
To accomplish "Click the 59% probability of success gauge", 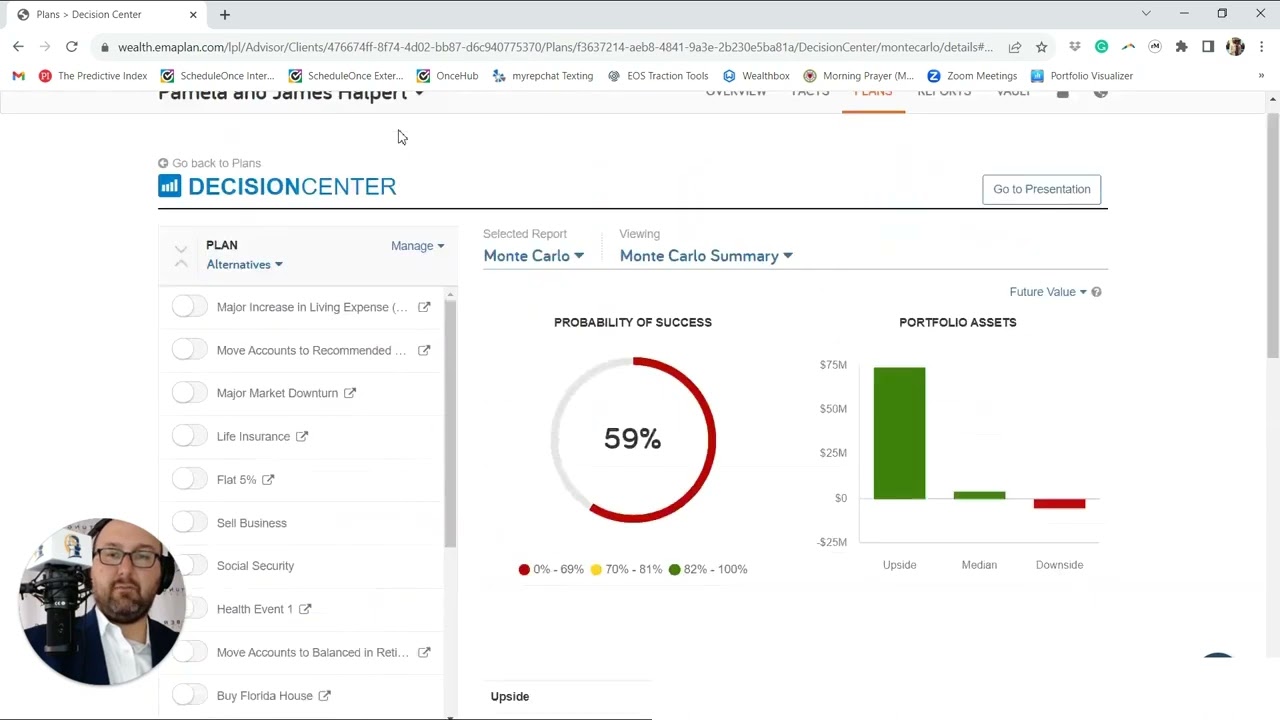I will (x=633, y=439).
